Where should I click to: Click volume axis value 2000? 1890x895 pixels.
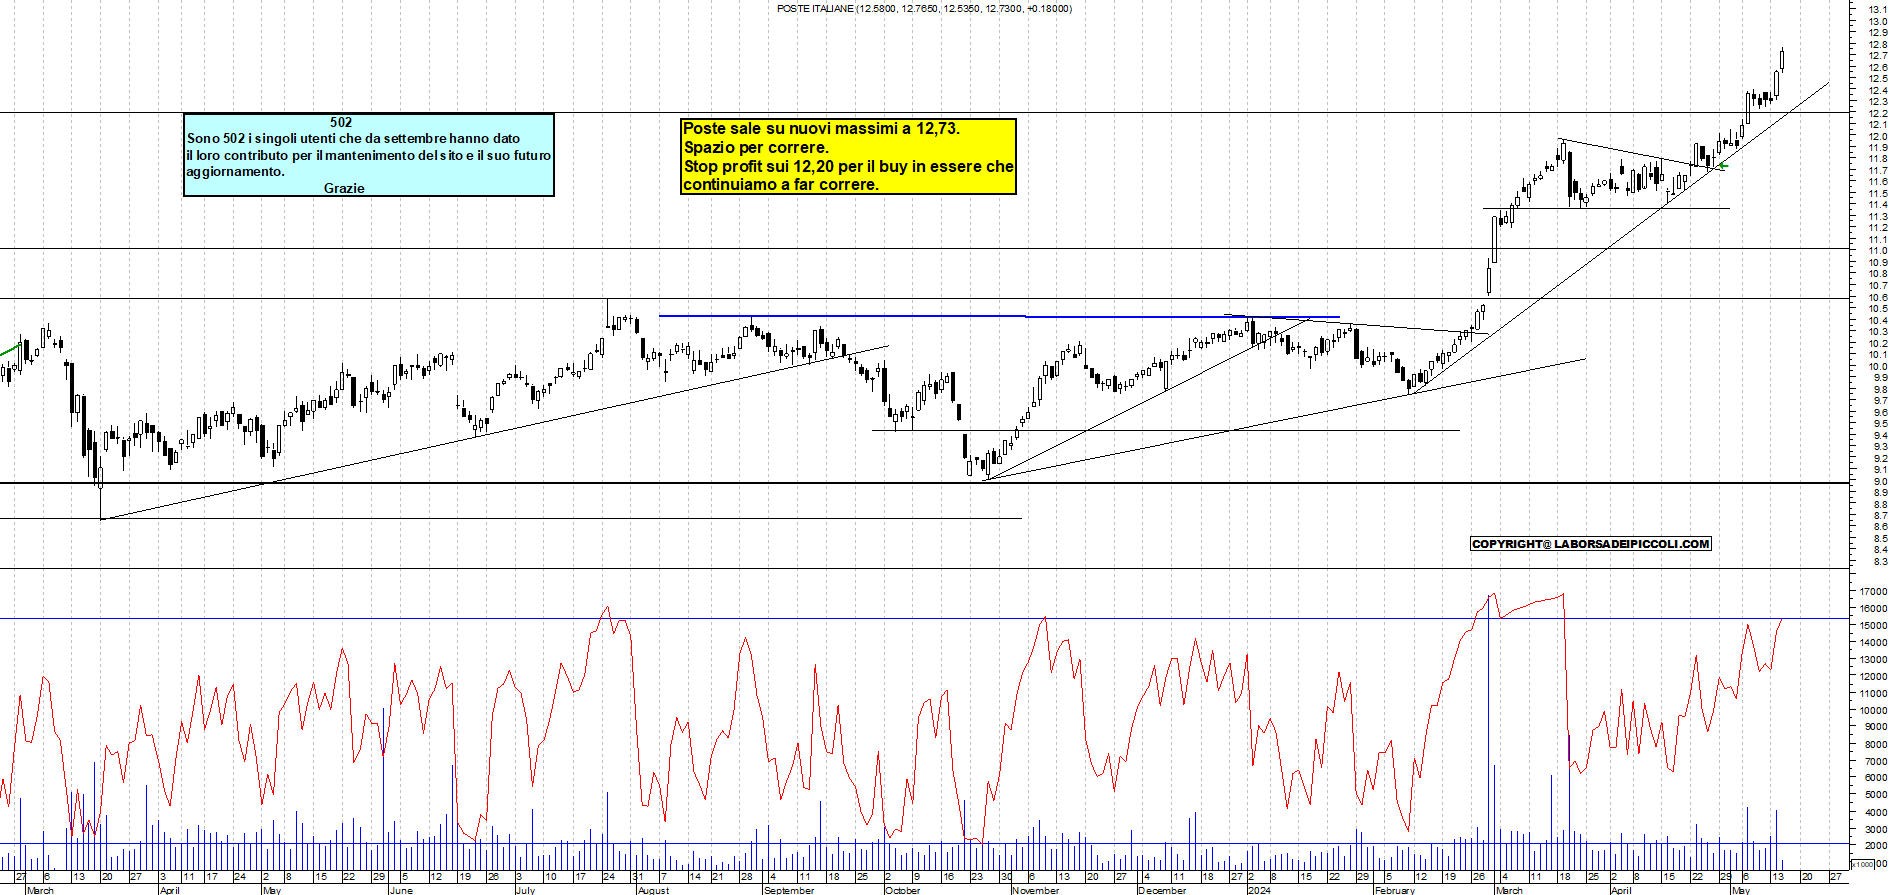pos(1875,846)
